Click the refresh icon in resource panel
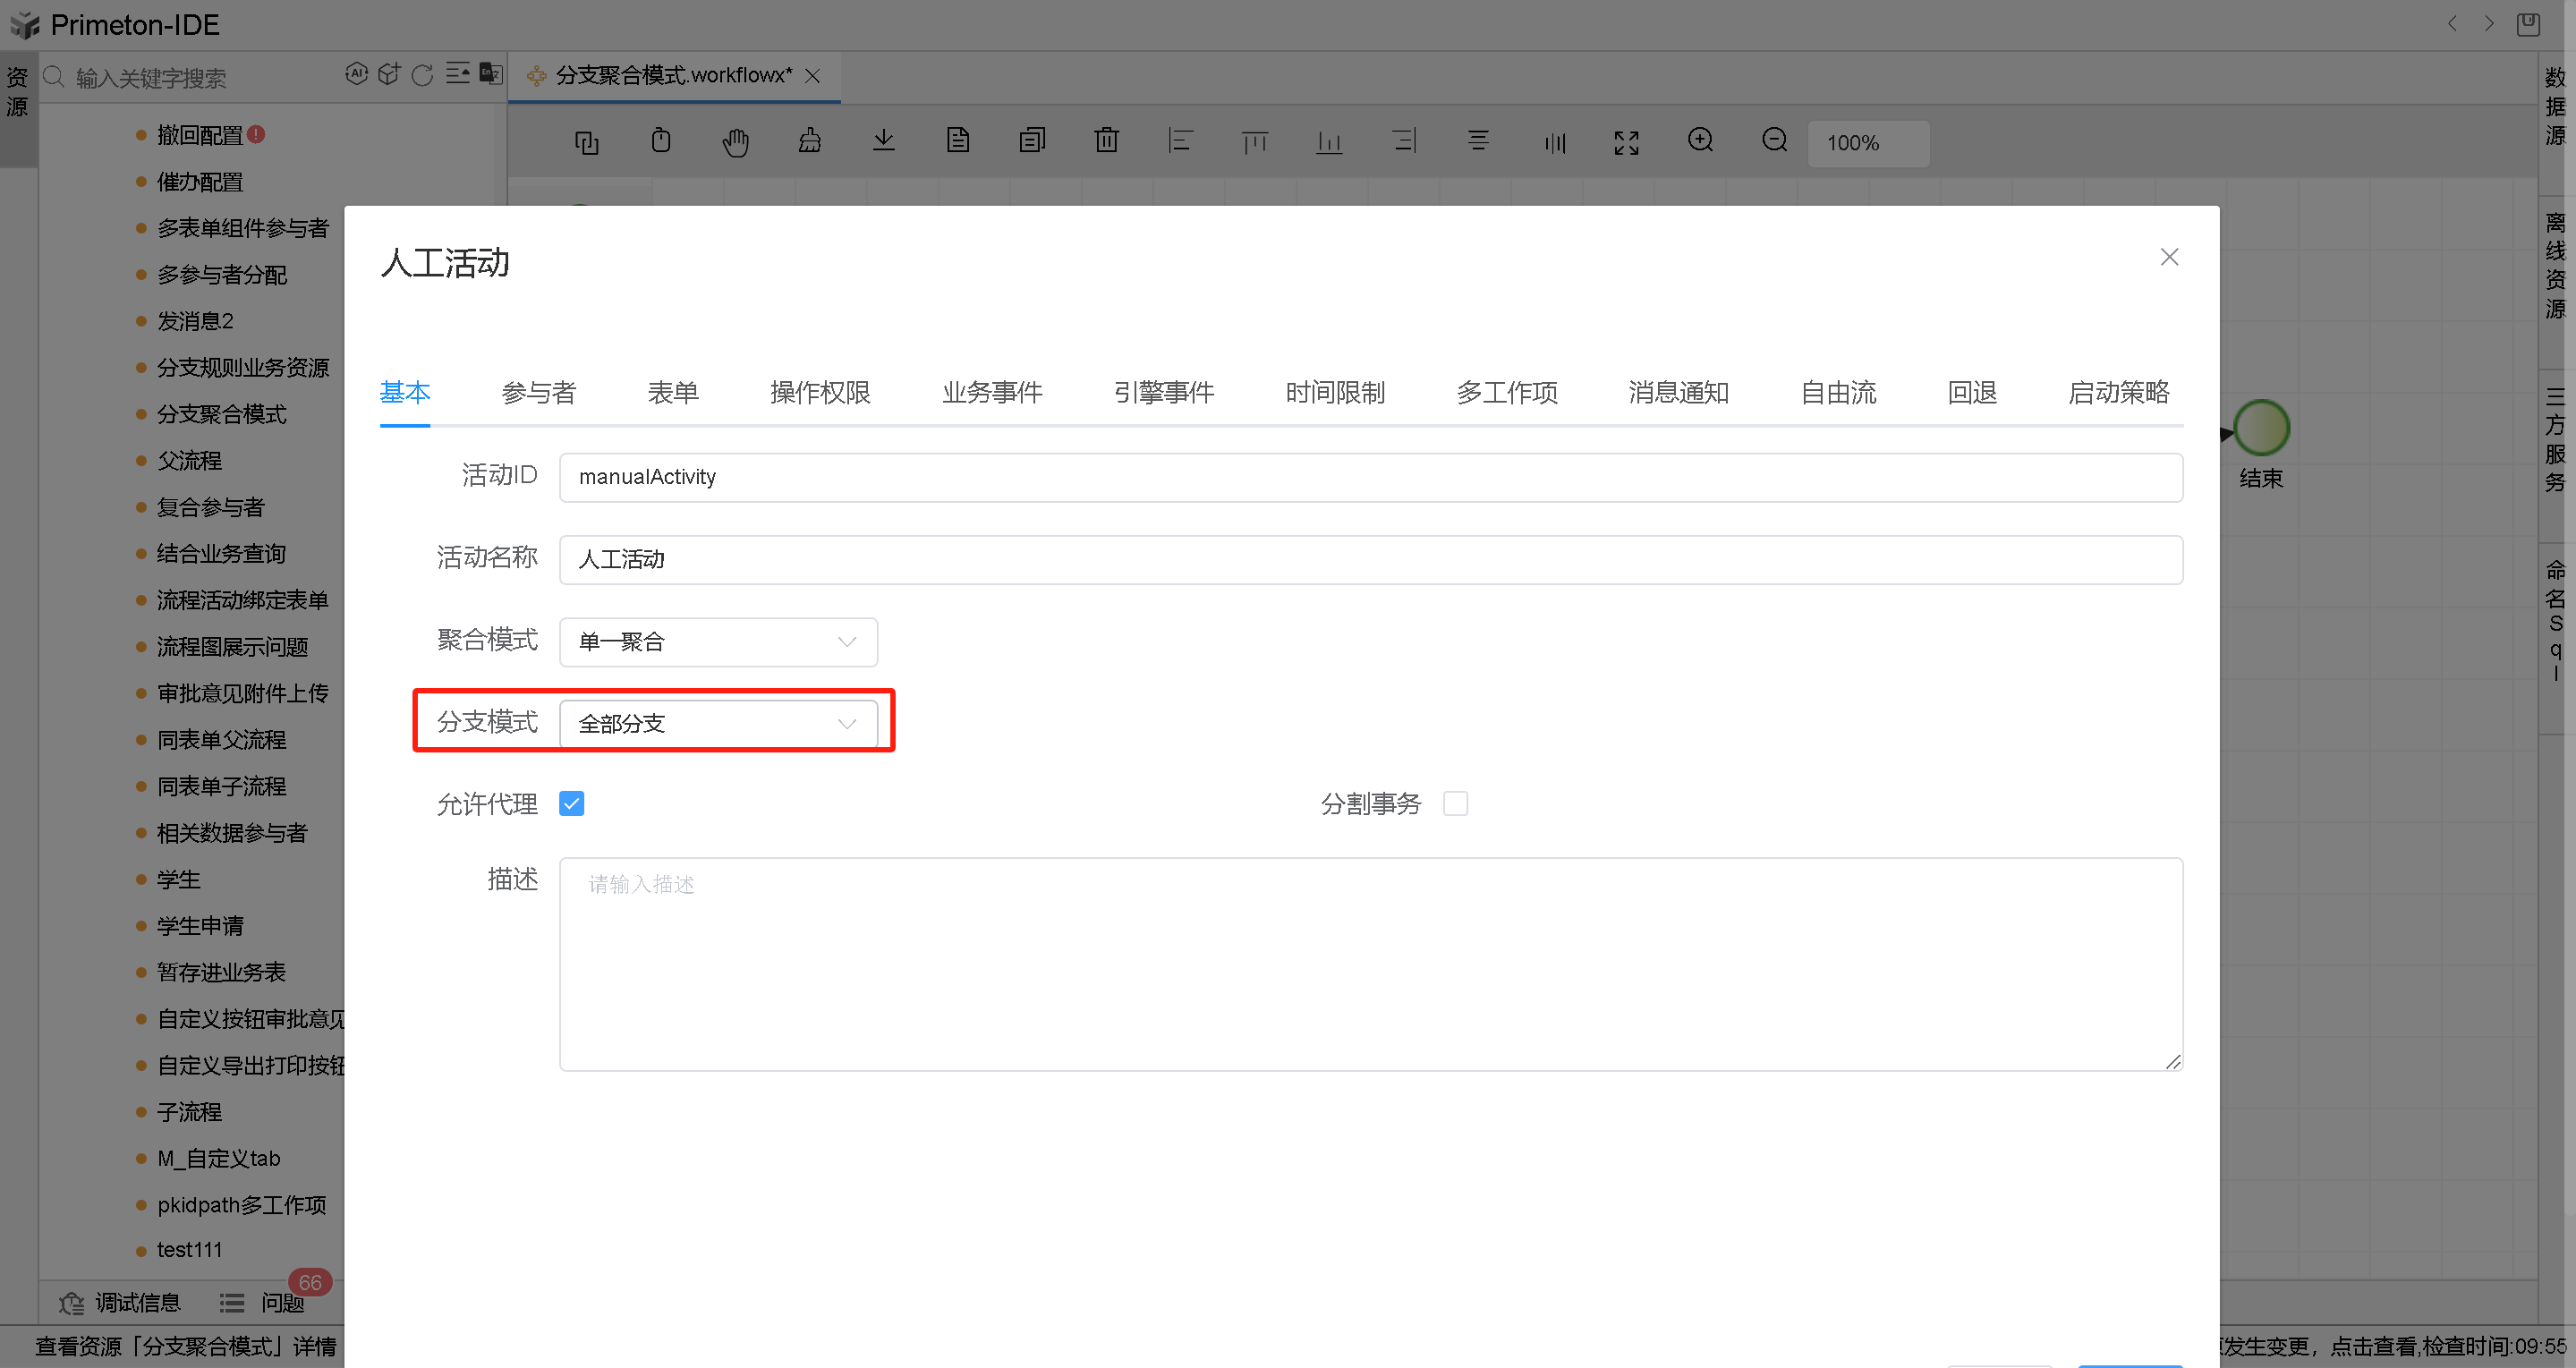 coord(422,75)
